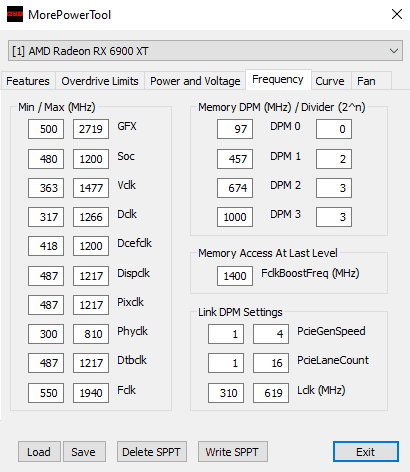Open the Fan tab
This screenshot has width=410, height=472.
pos(366,81)
